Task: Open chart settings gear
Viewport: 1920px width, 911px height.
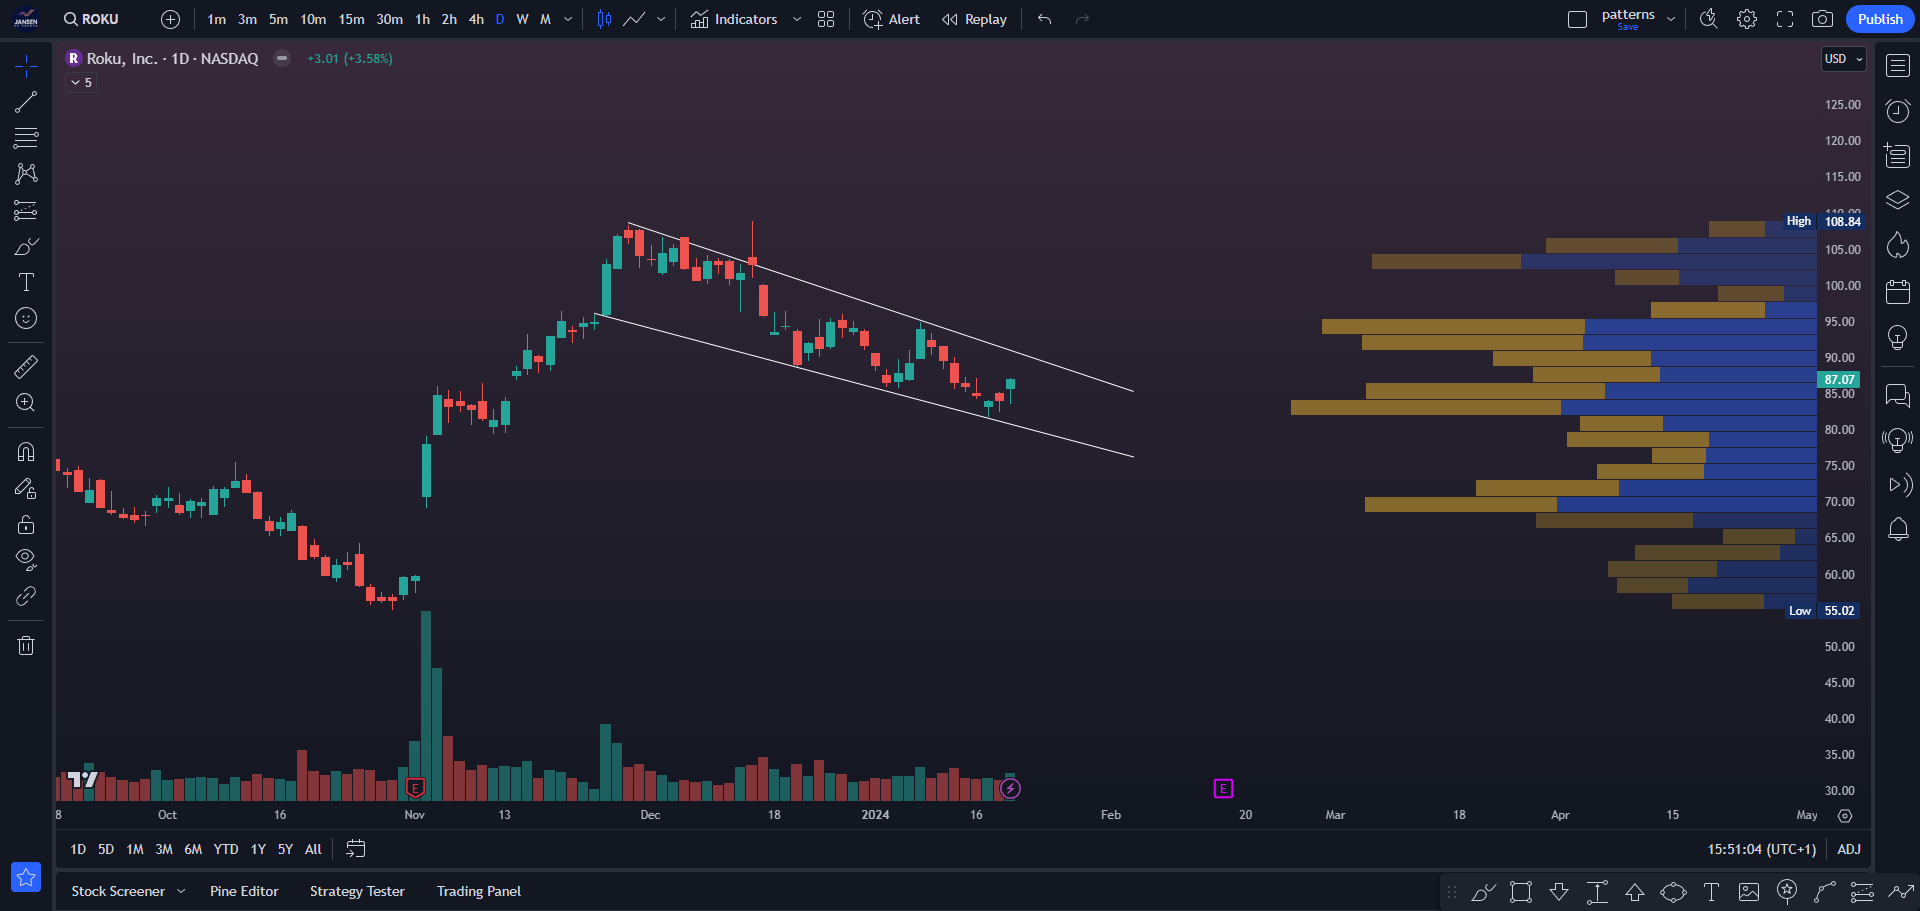Action: coord(1747,19)
